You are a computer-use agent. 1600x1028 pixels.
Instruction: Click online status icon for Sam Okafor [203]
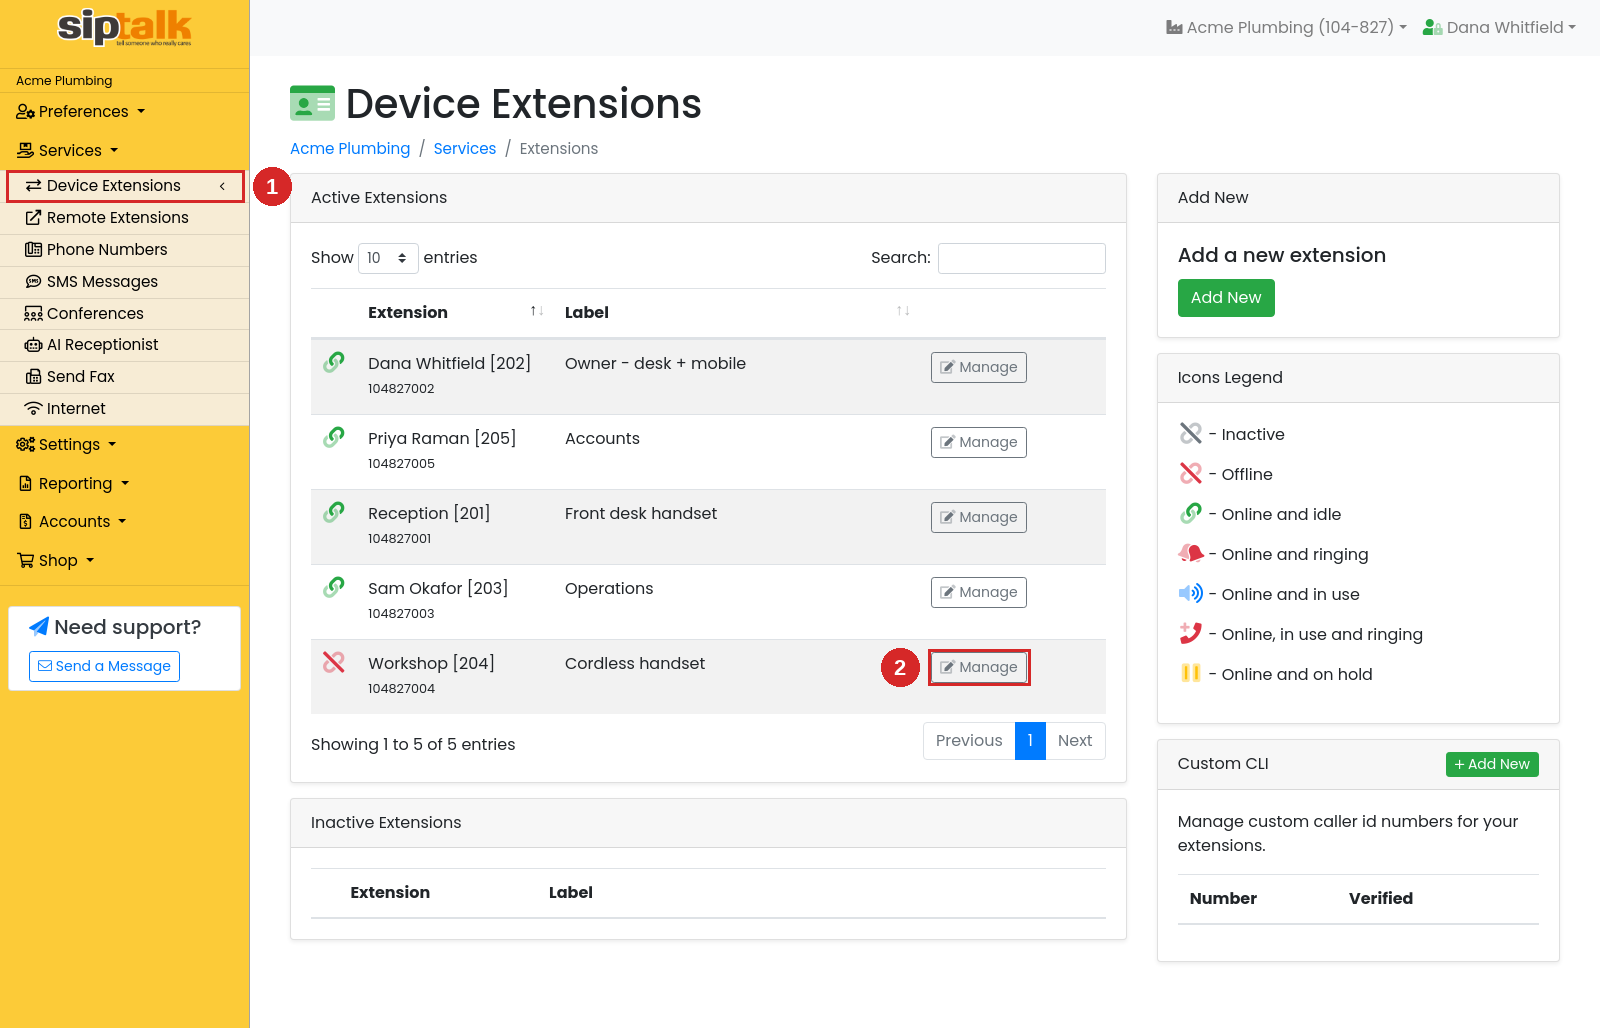(x=334, y=587)
